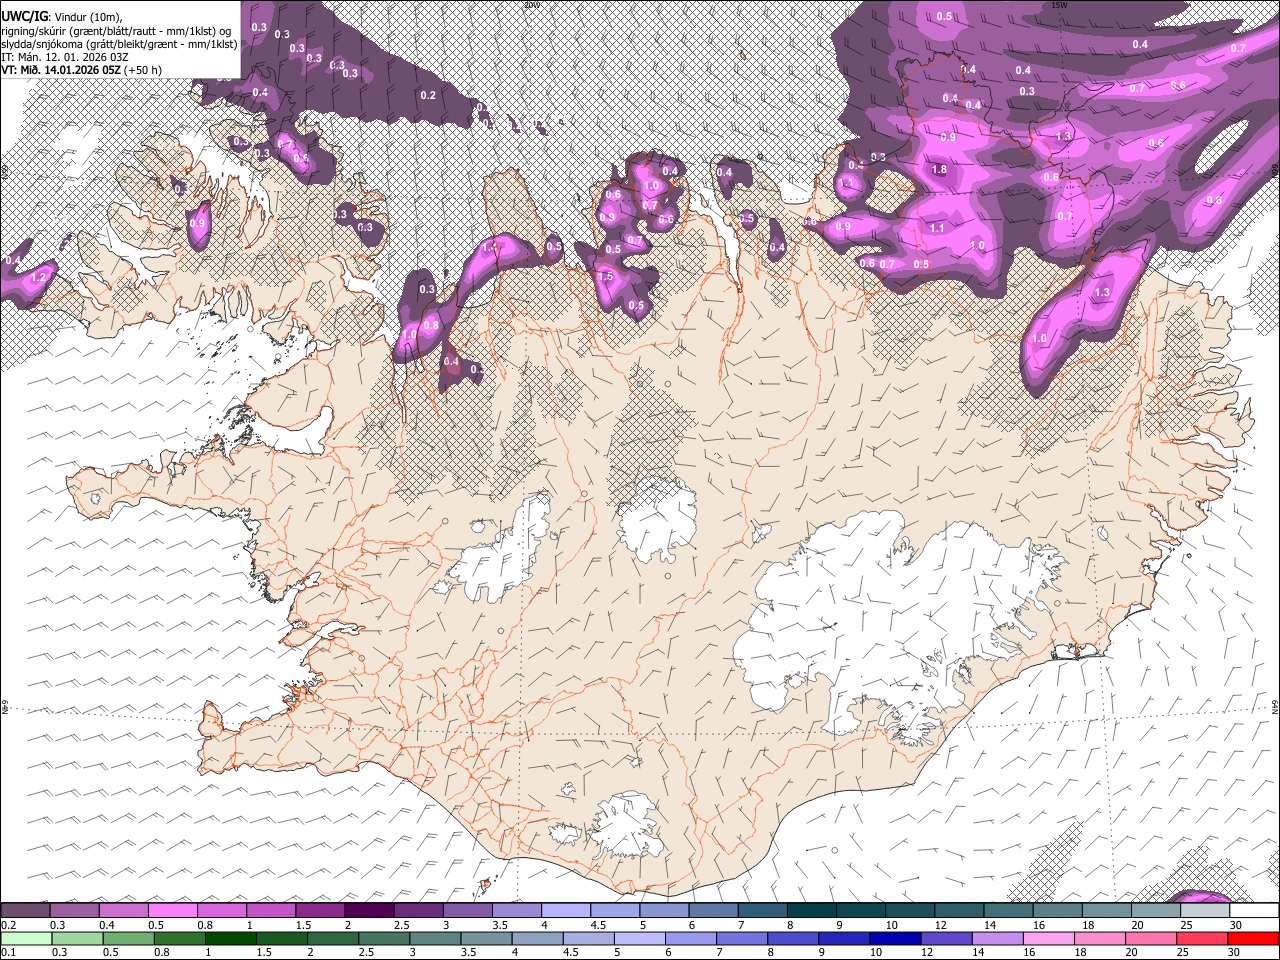Click the '0.2' label on the snow scale
The height and width of the screenshot is (960, 1280).
click(x=9, y=925)
